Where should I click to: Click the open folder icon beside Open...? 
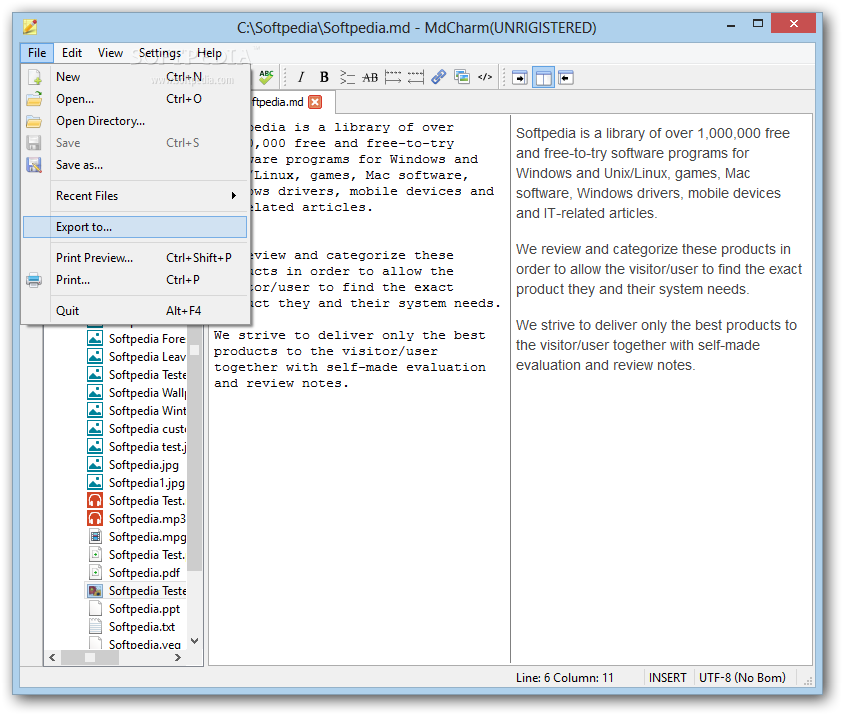34,99
